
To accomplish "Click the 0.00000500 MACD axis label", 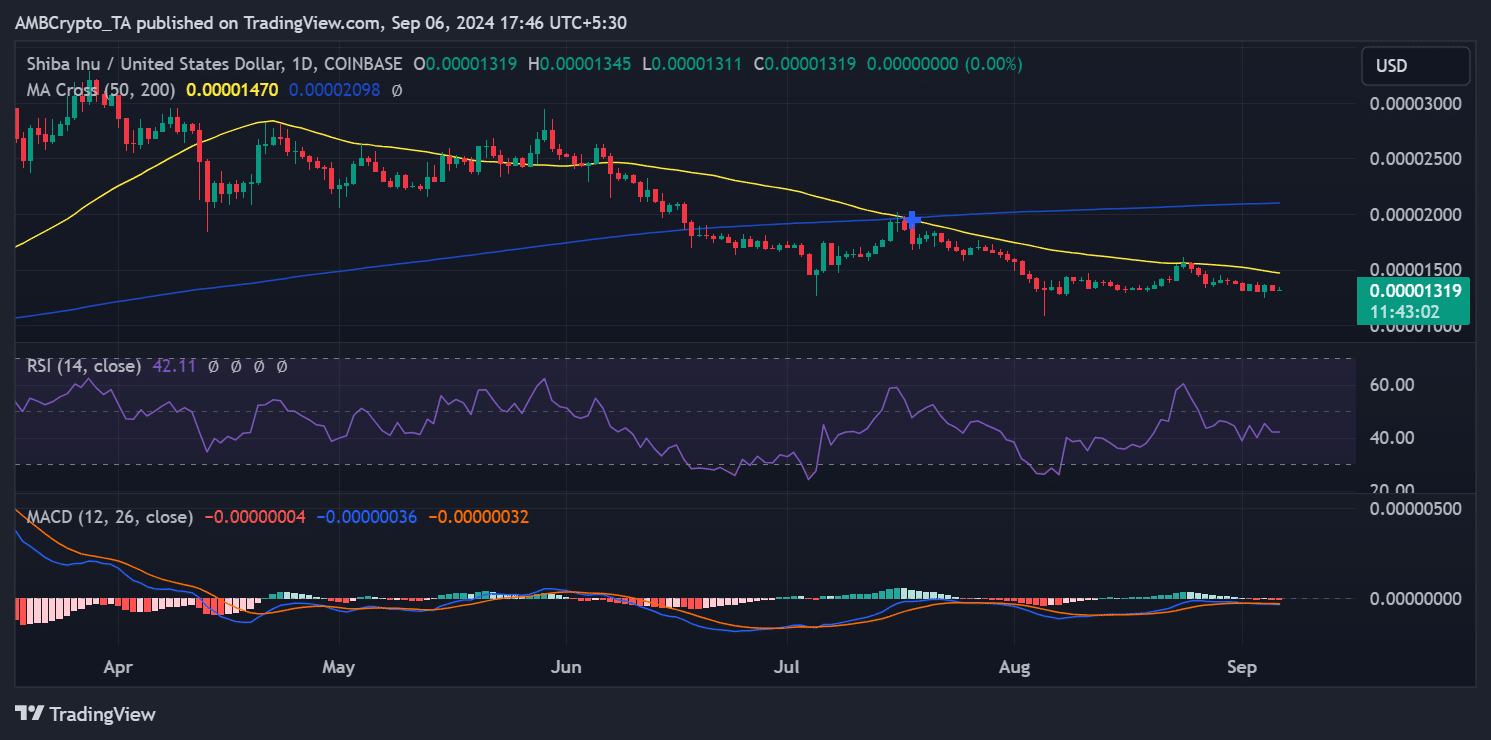I will pos(1416,507).
